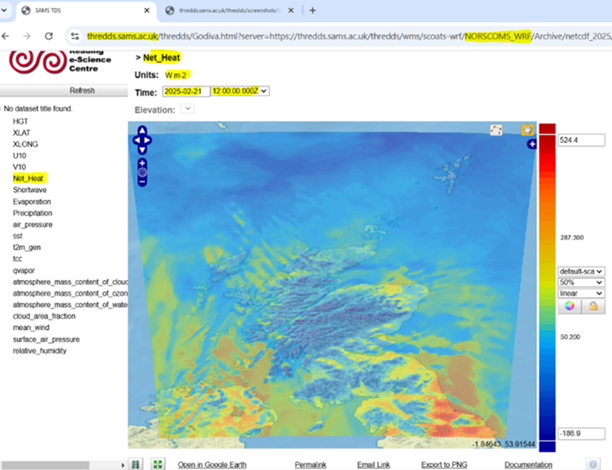The image size is (612, 470).
Task: Open the opacity 50% dropdown
Action: (x=581, y=282)
